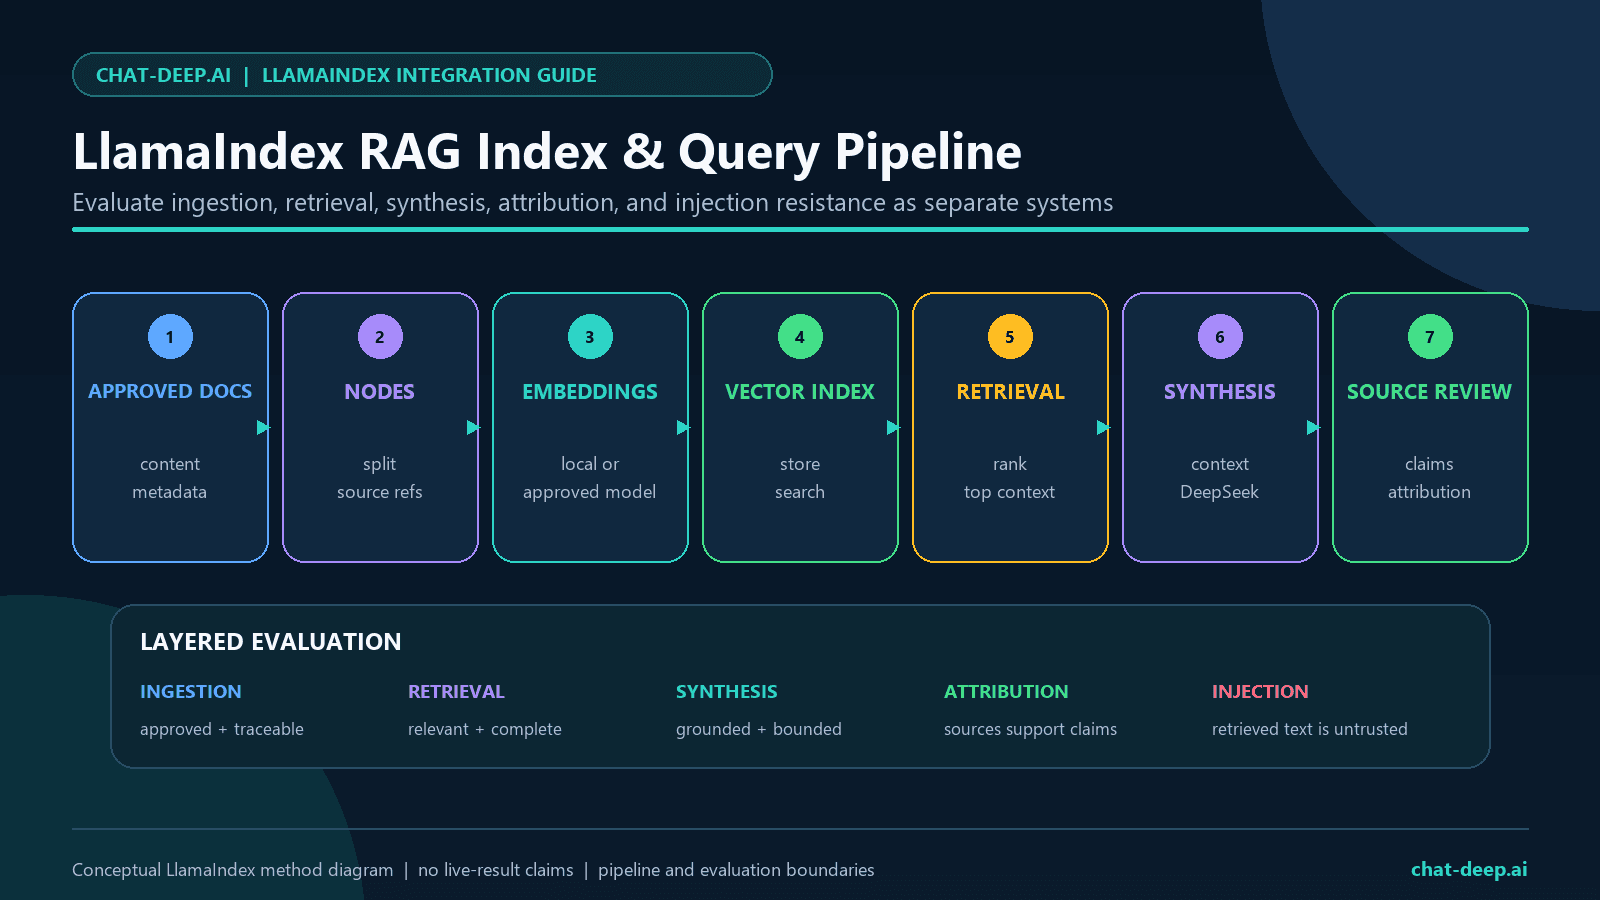Click the CHAT-DEEP.AI header badge
Image resolution: width=1600 pixels, height=900 pixels.
422,75
